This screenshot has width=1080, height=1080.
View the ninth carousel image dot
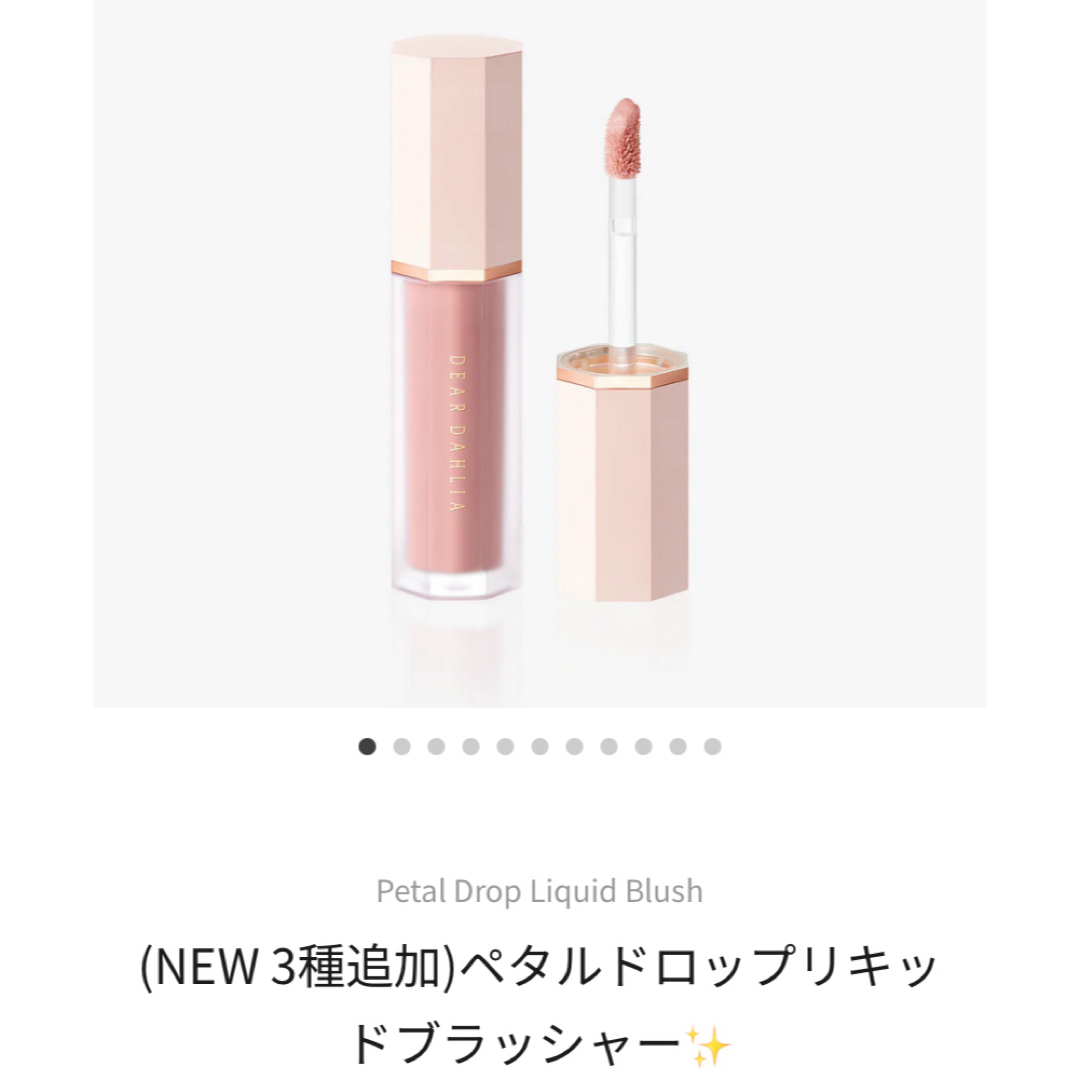pos(643,746)
